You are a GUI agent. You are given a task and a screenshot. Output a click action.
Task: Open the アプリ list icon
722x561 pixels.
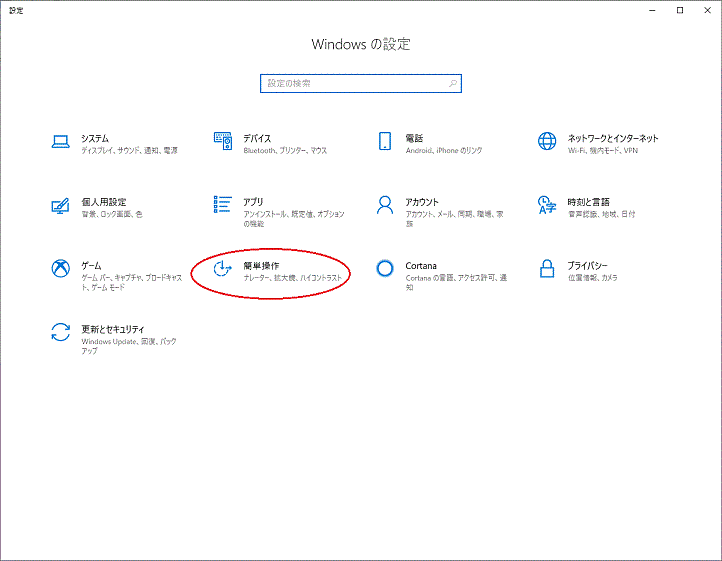pos(222,205)
